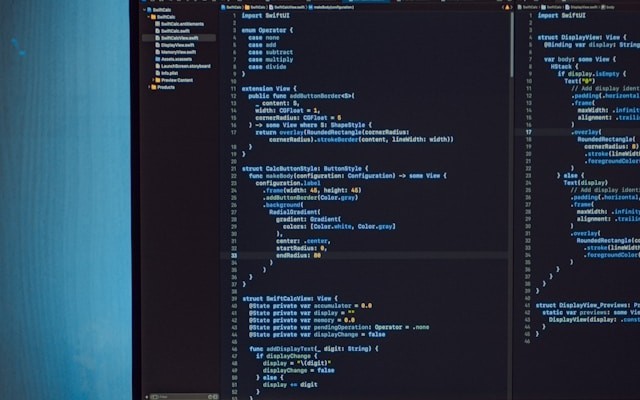Viewport: 640px width, 400px height.
Task: Click 'struct SwiftCalcView: View {' line
Action: (290, 298)
